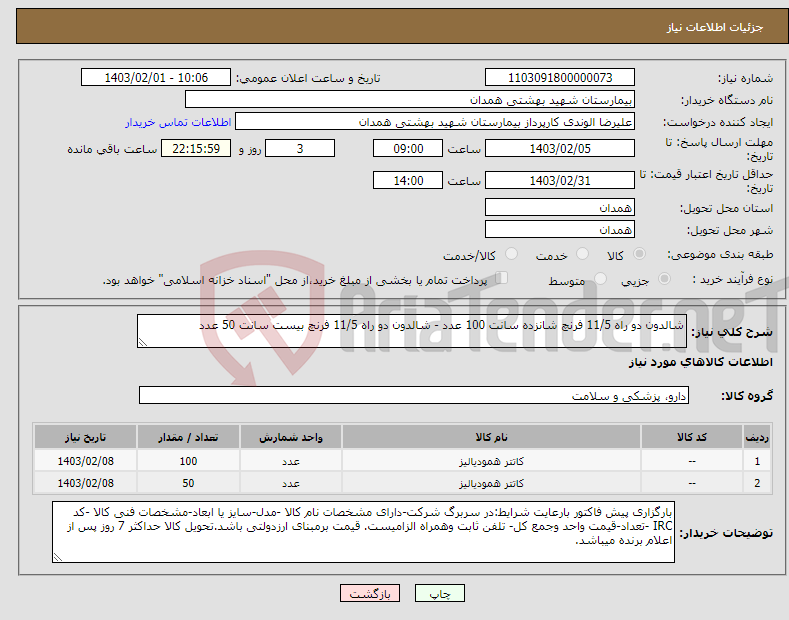Click the تعداد / مقدار column header

tap(188, 437)
